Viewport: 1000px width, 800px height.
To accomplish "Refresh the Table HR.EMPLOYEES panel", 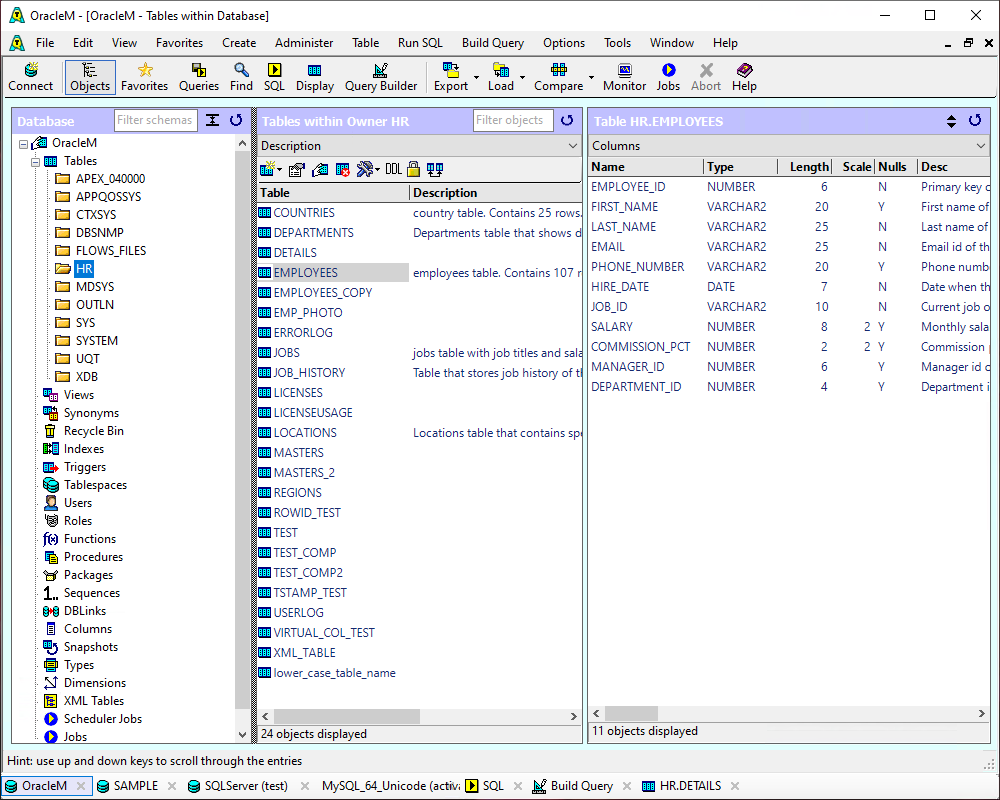I will [x=974, y=120].
